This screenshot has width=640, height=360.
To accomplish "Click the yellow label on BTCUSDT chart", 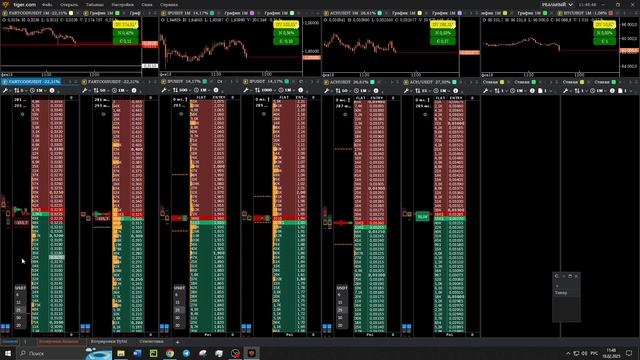I will pos(604,25).
